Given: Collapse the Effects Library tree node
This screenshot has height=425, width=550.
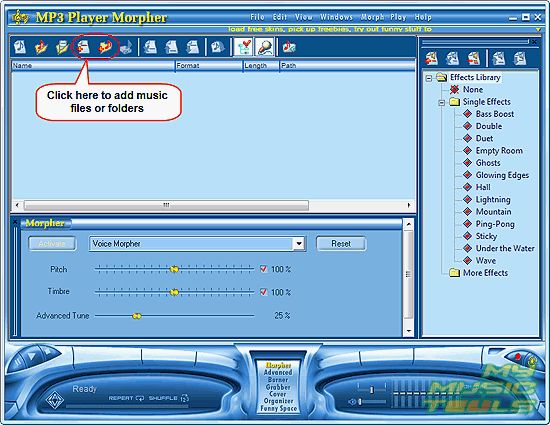Looking at the screenshot, I should pos(428,78).
